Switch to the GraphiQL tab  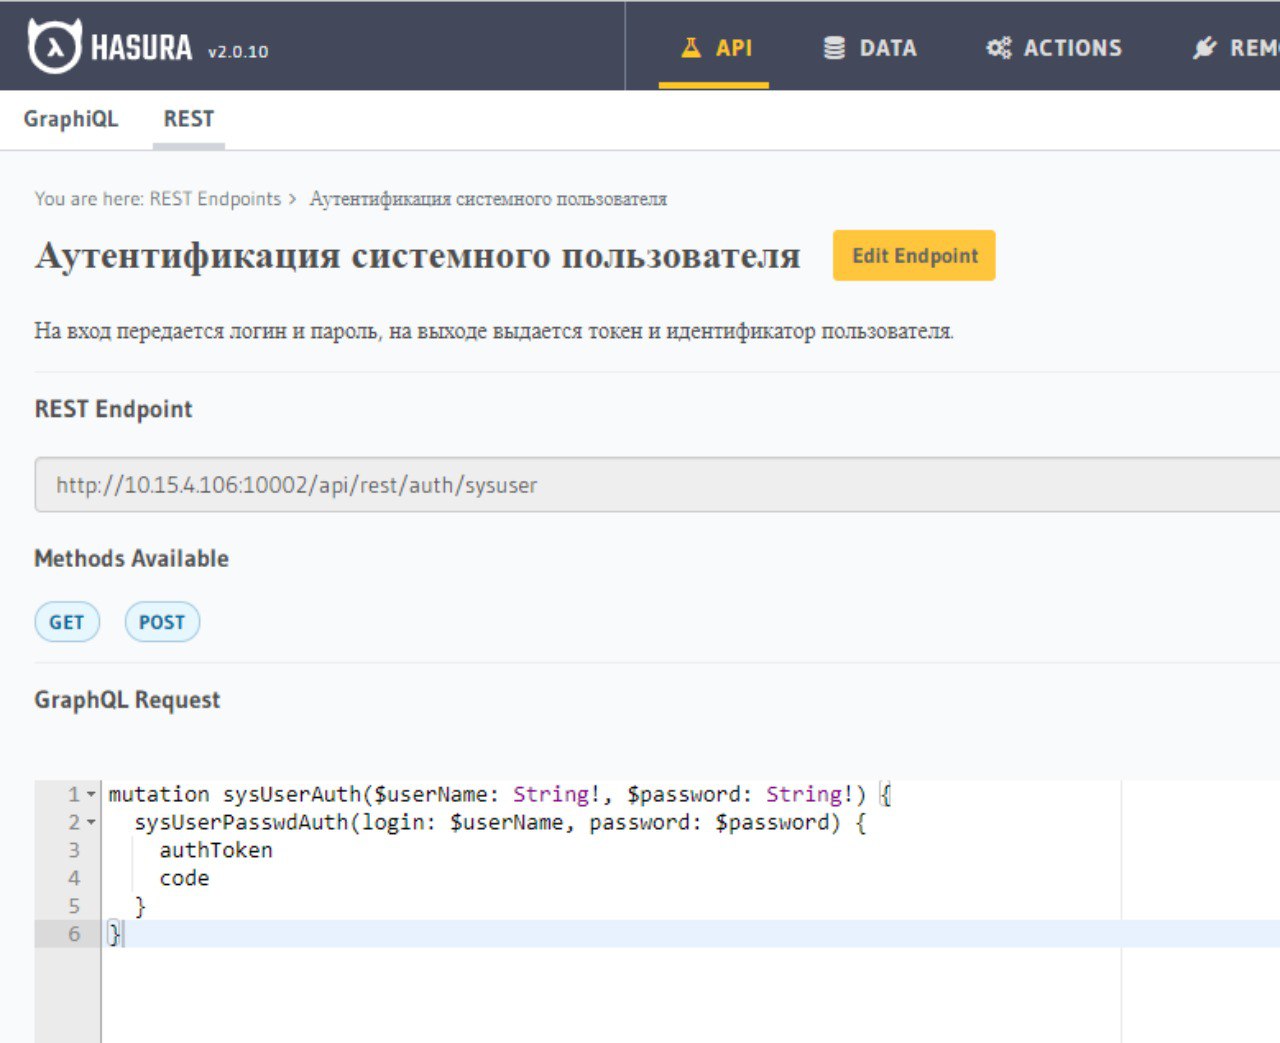point(71,119)
